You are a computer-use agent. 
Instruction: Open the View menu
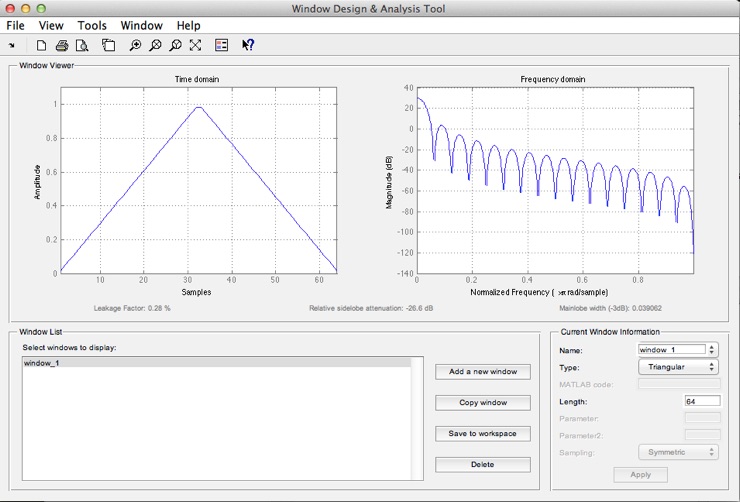51,25
